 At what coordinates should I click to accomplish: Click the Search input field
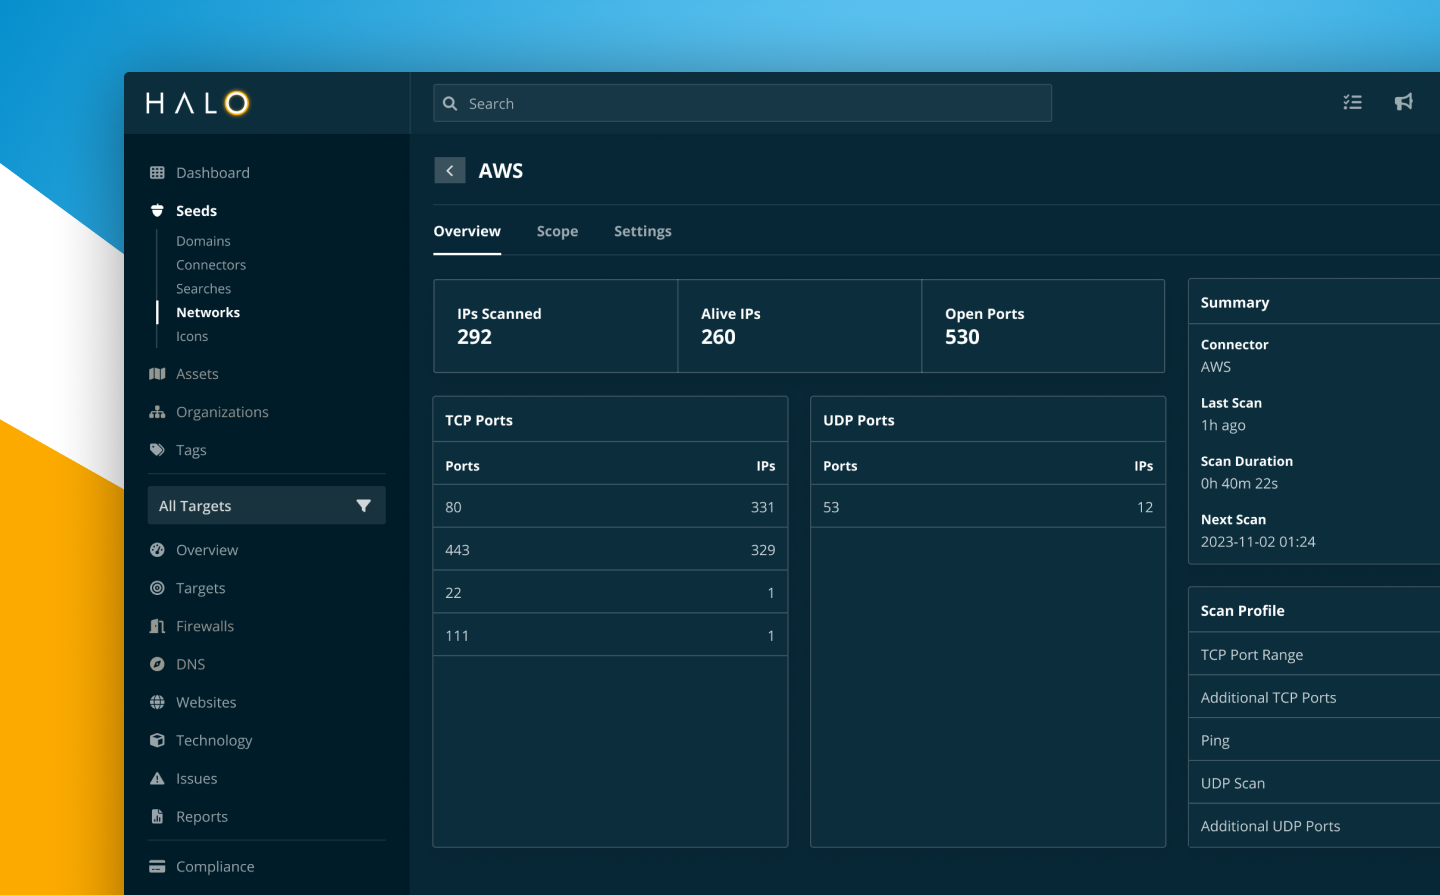click(x=742, y=103)
